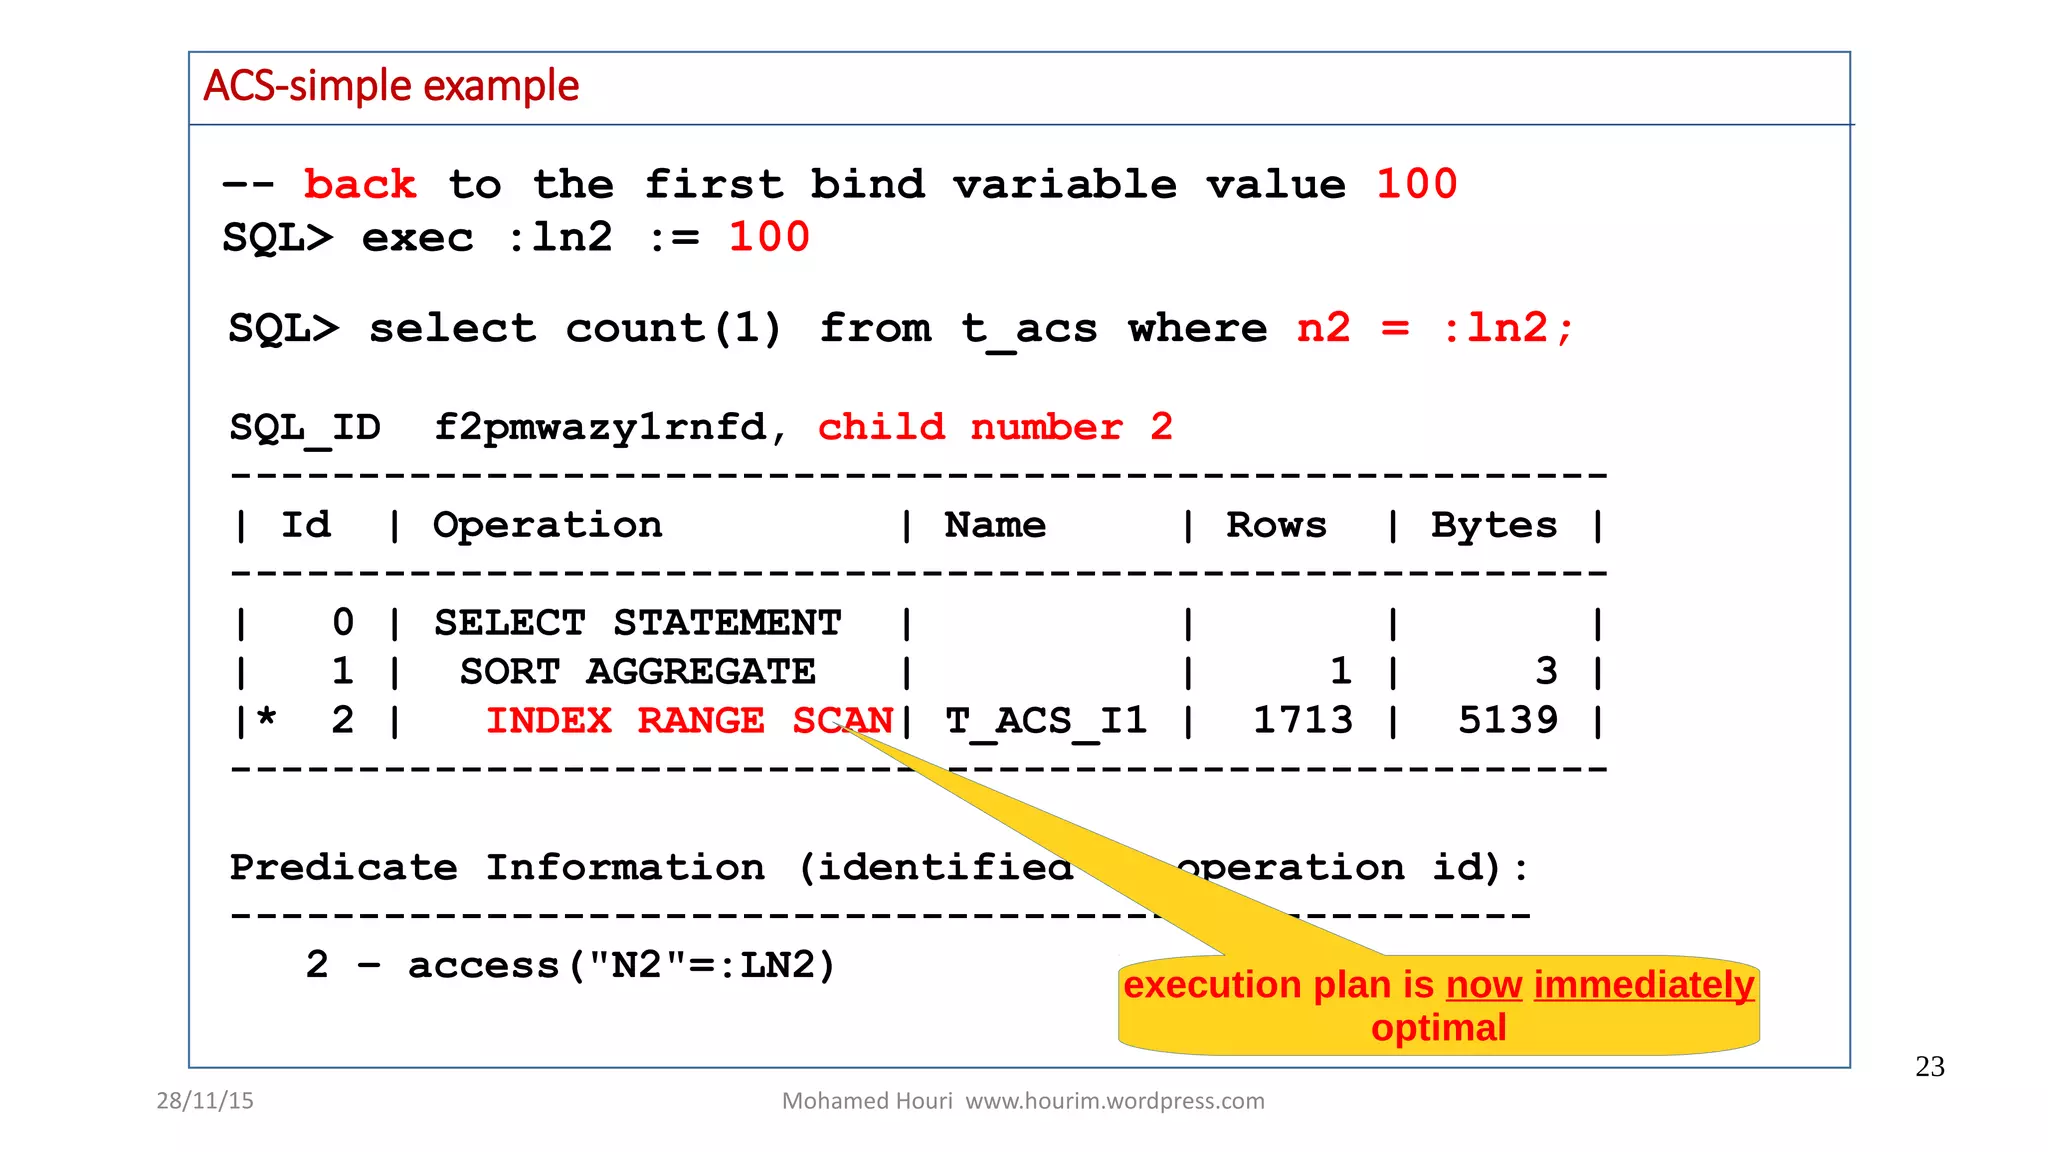Click the slide title 'ACS-simple example'
Screen dimensions: 2048x1152
tap(391, 86)
